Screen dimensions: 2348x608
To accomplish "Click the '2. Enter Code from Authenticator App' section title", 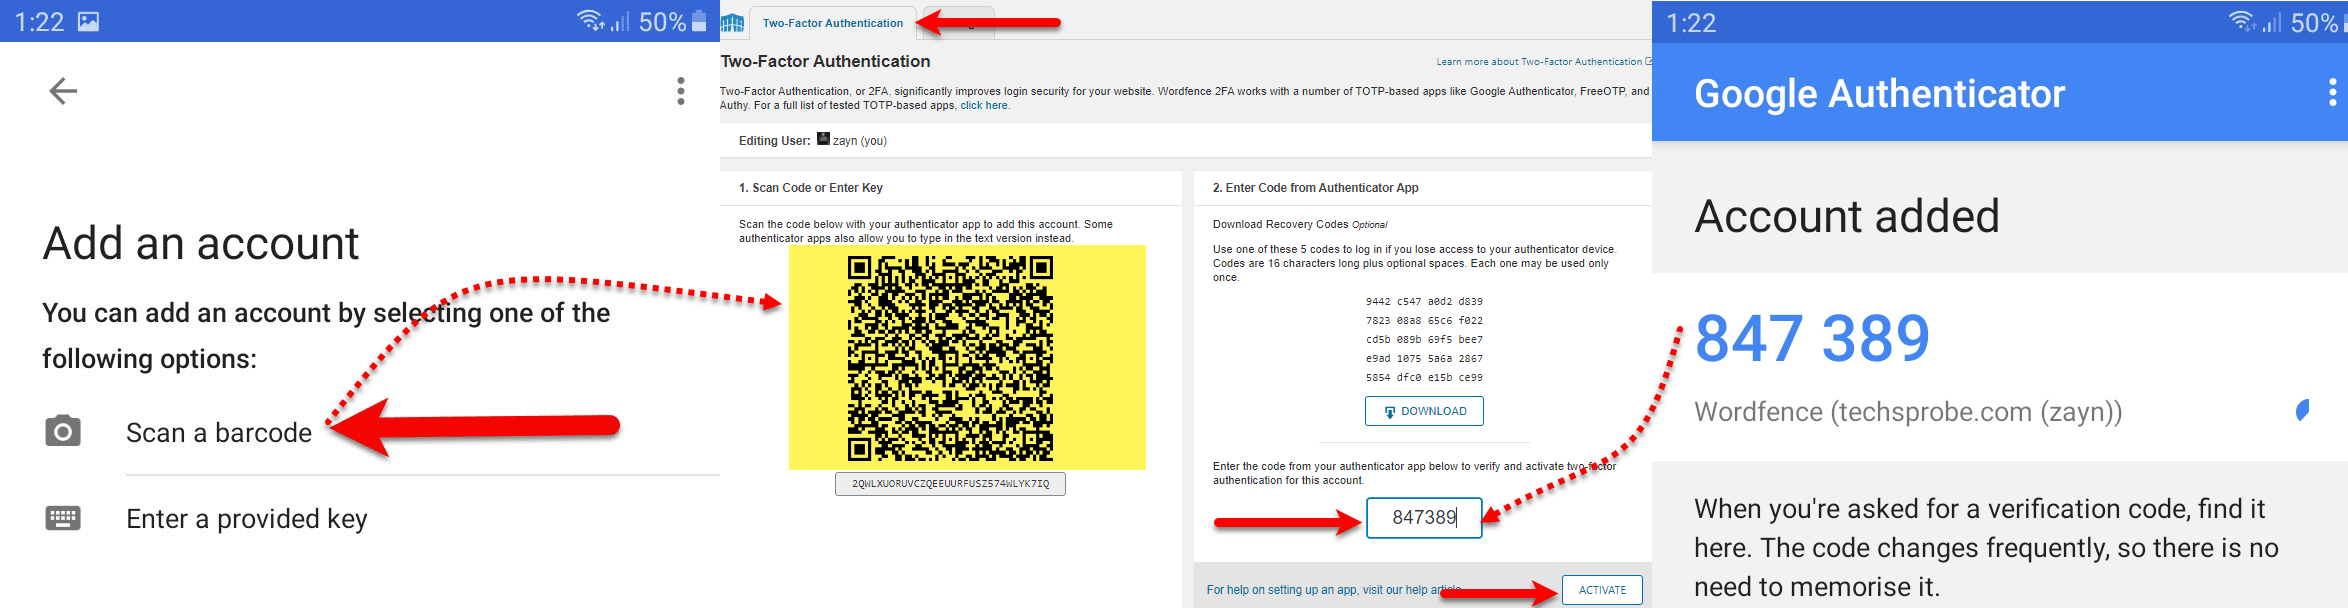I will 1316,188.
